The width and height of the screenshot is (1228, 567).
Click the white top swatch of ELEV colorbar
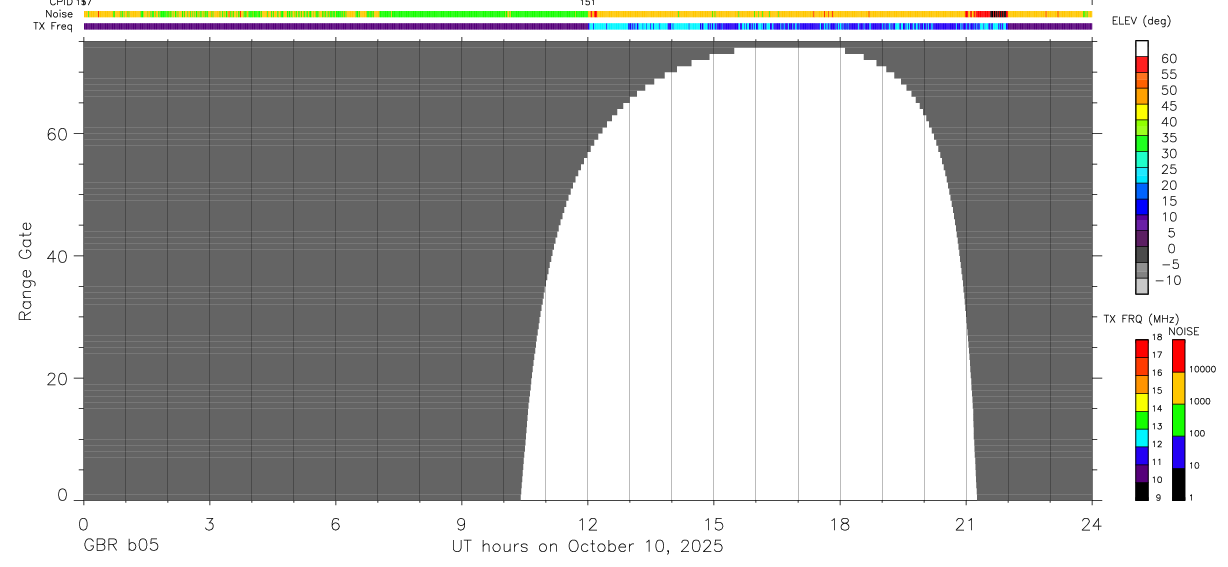click(1142, 48)
